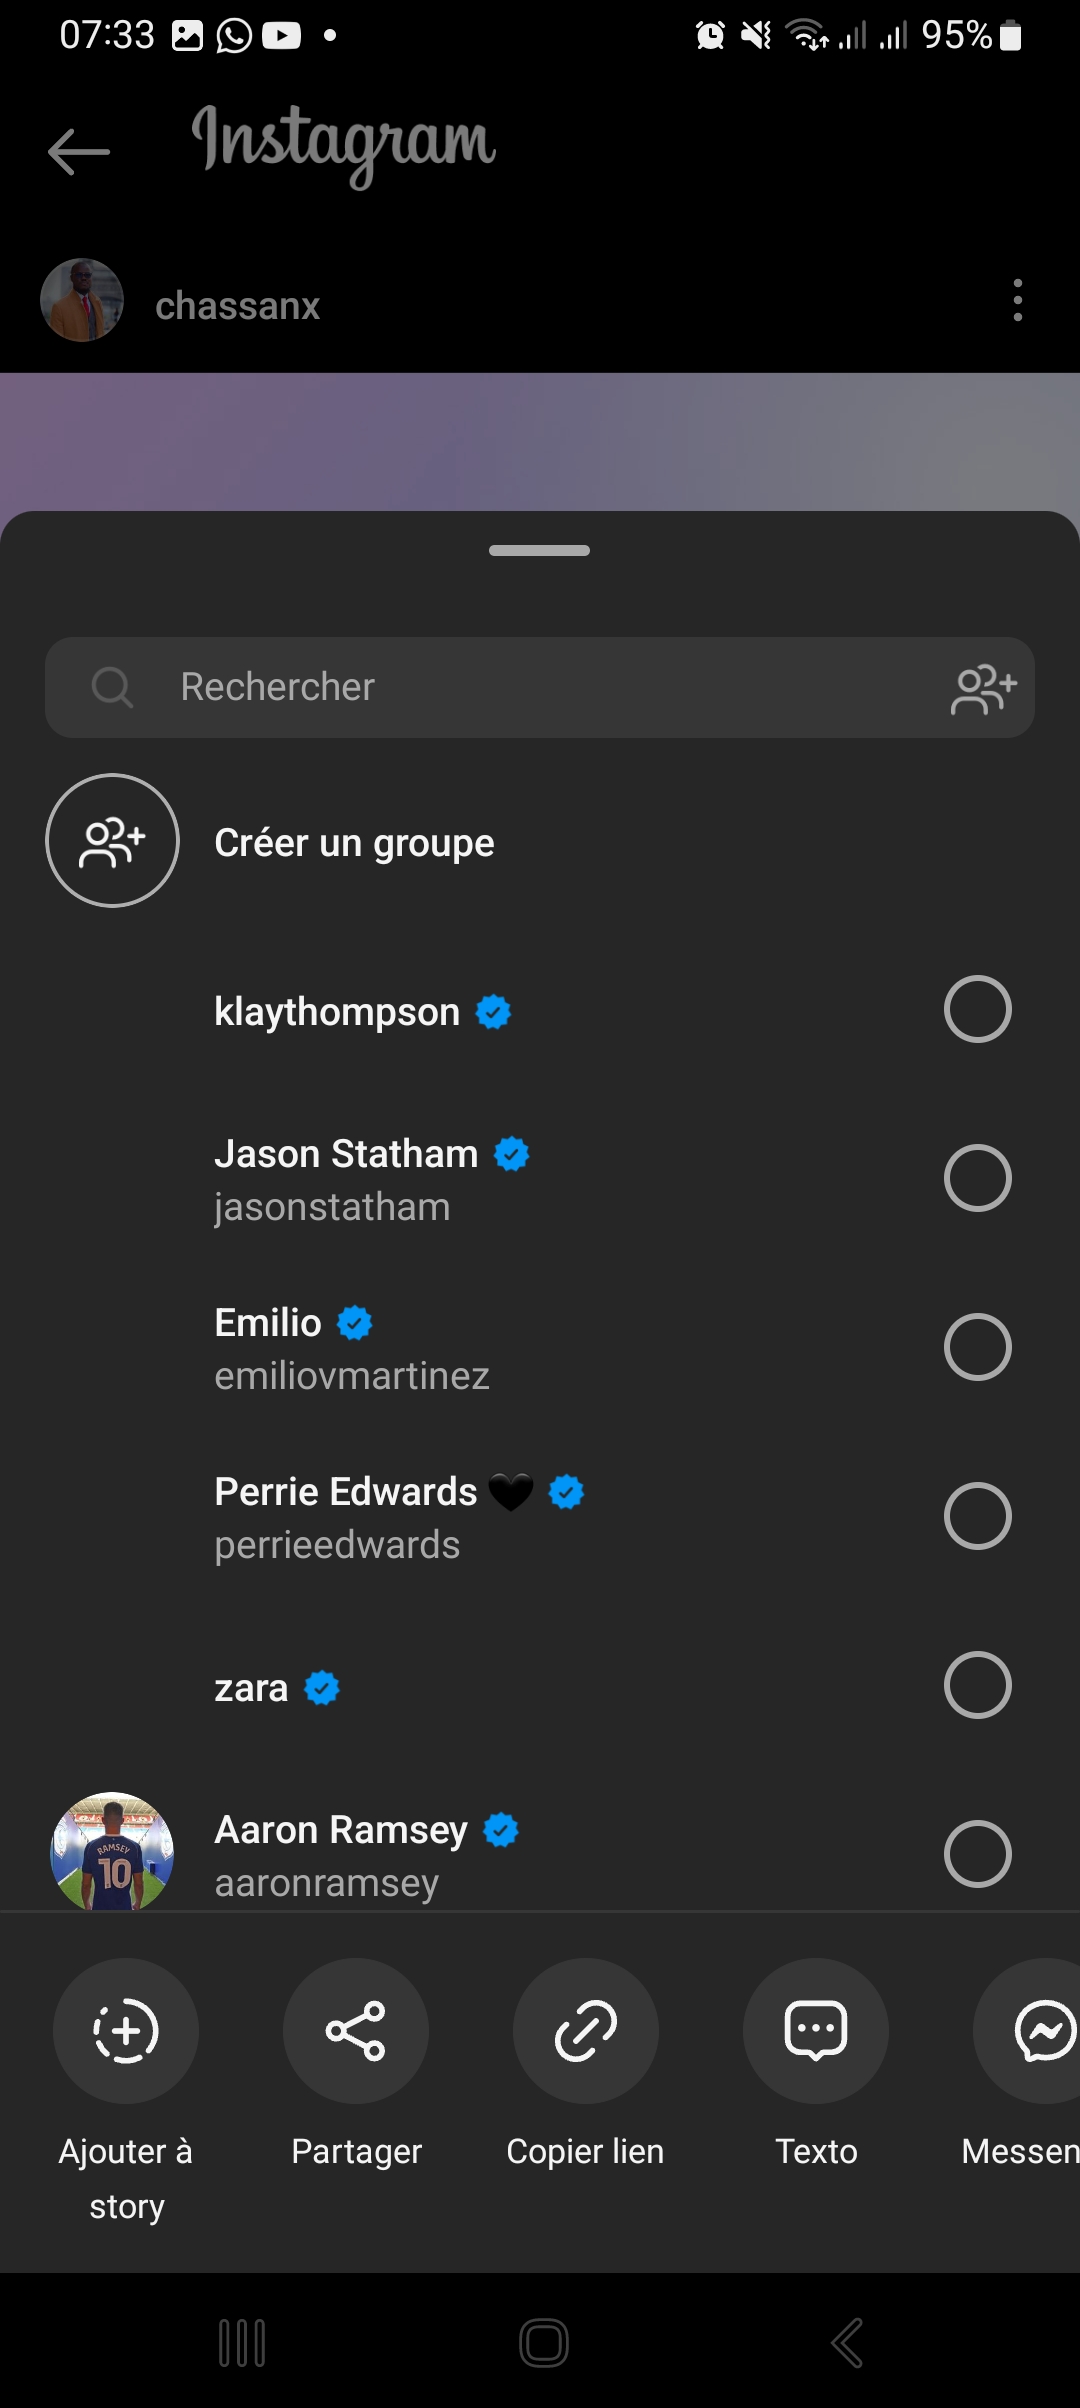Image resolution: width=1080 pixels, height=2408 pixels.
Task: Select the Perrie Edwards radio button
Action: (x=977, y=1516)
